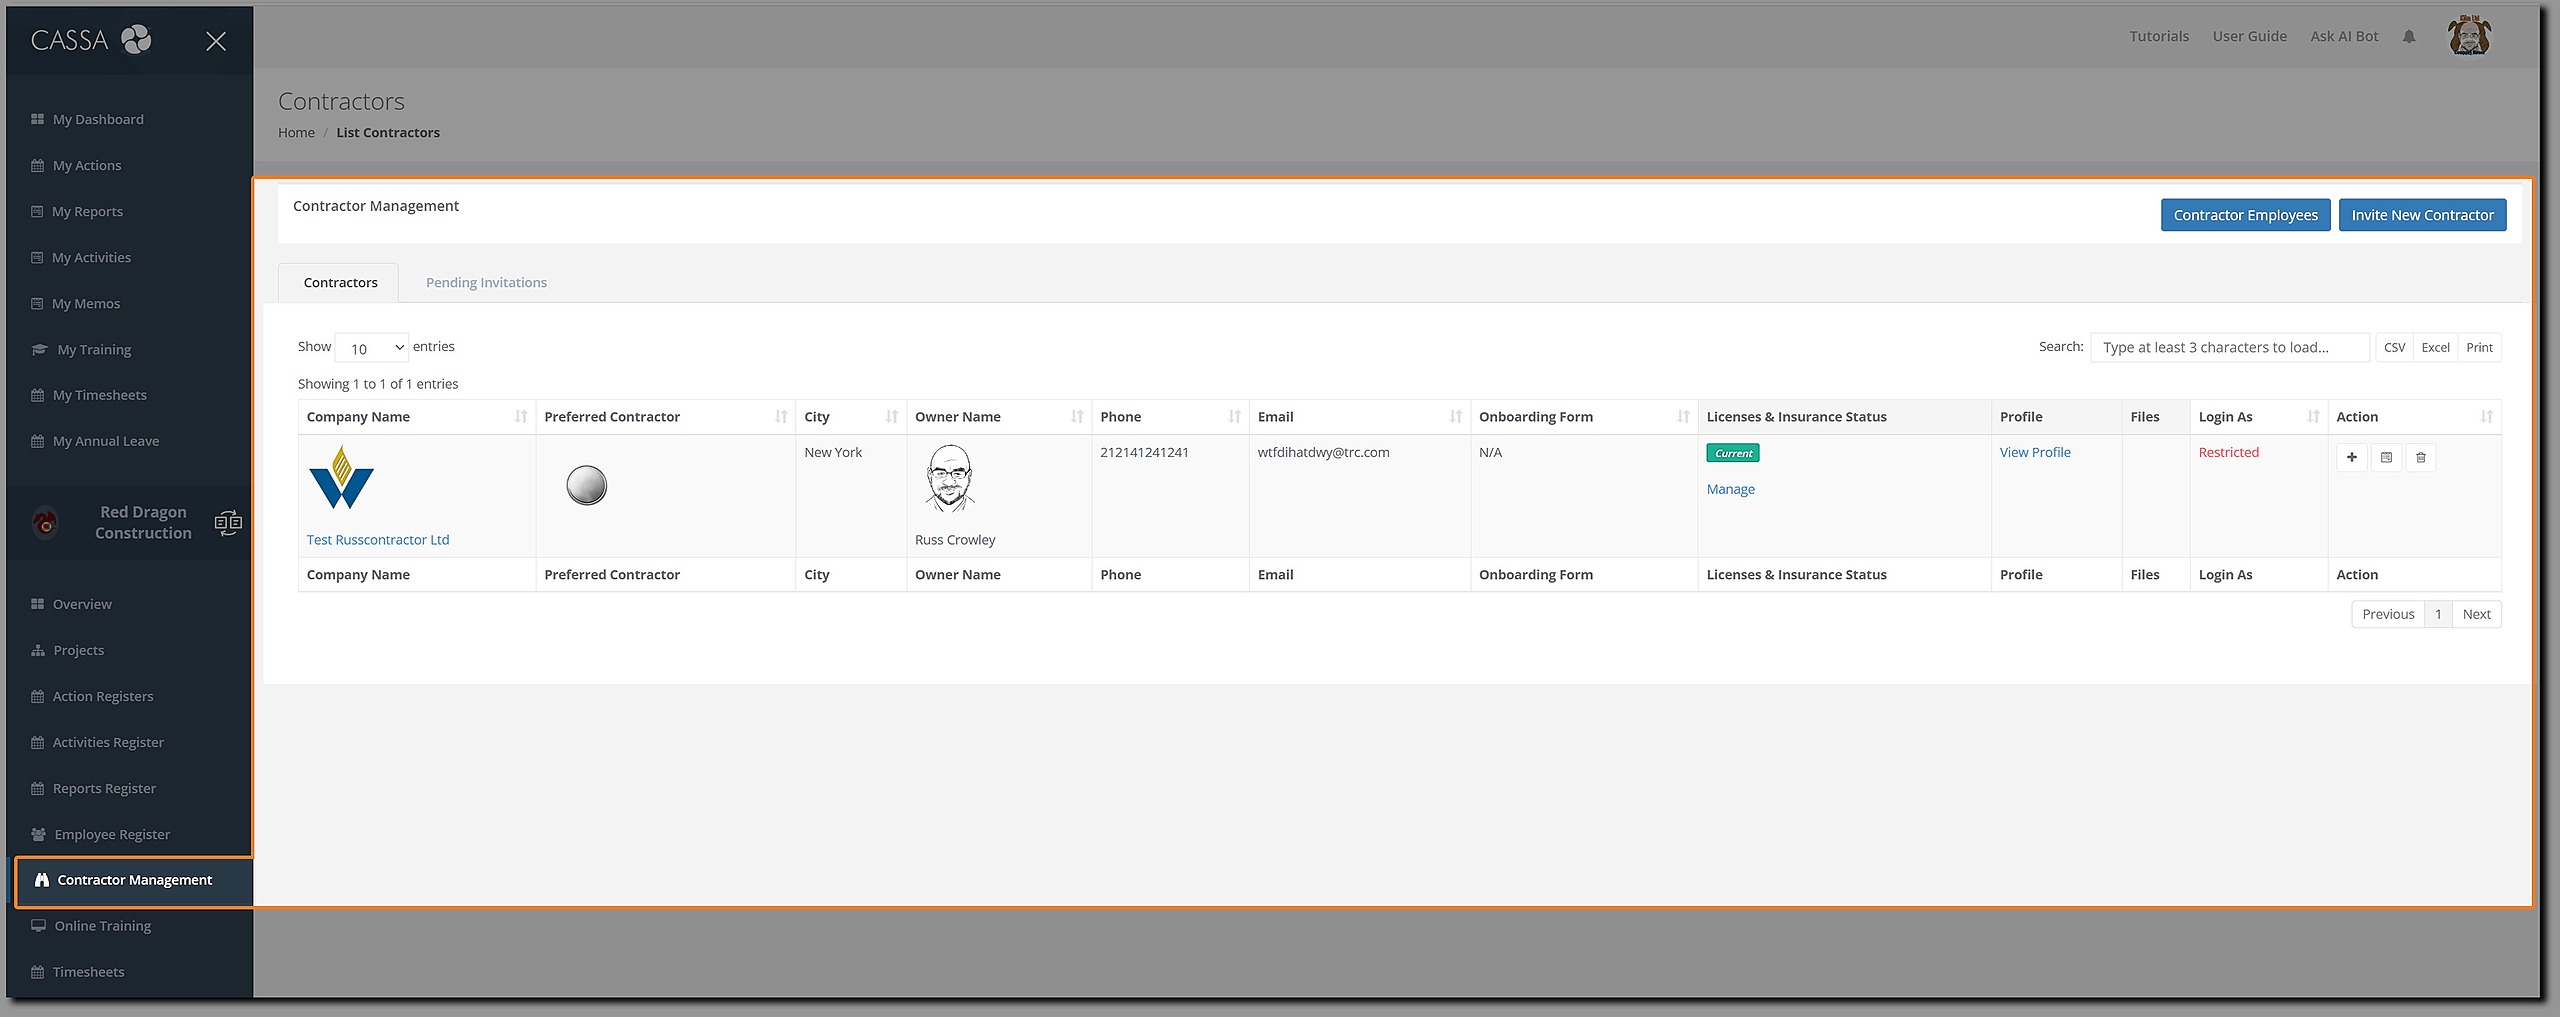Open the Show entries count dropdown

(372, 348)
